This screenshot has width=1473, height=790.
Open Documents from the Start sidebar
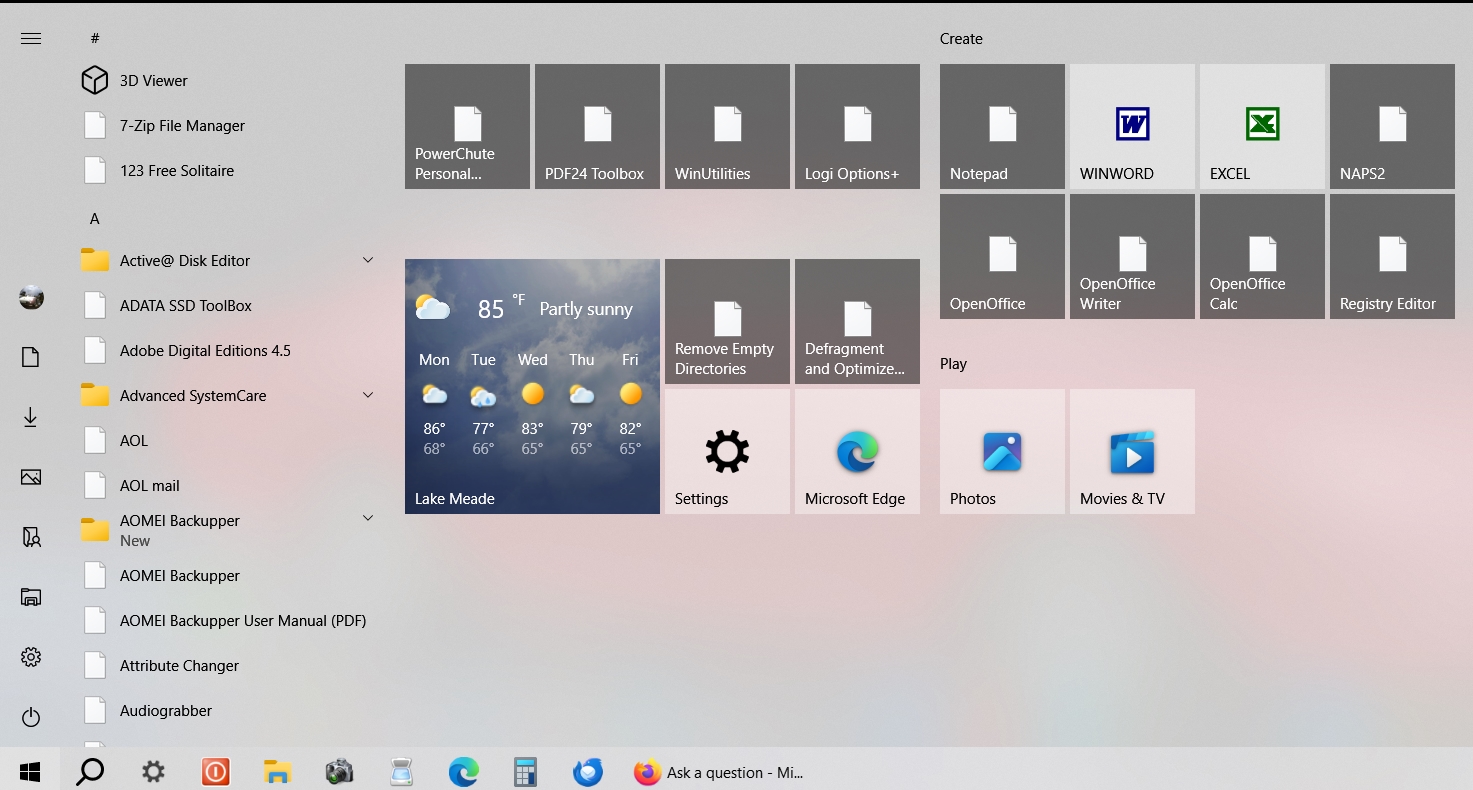31,357
